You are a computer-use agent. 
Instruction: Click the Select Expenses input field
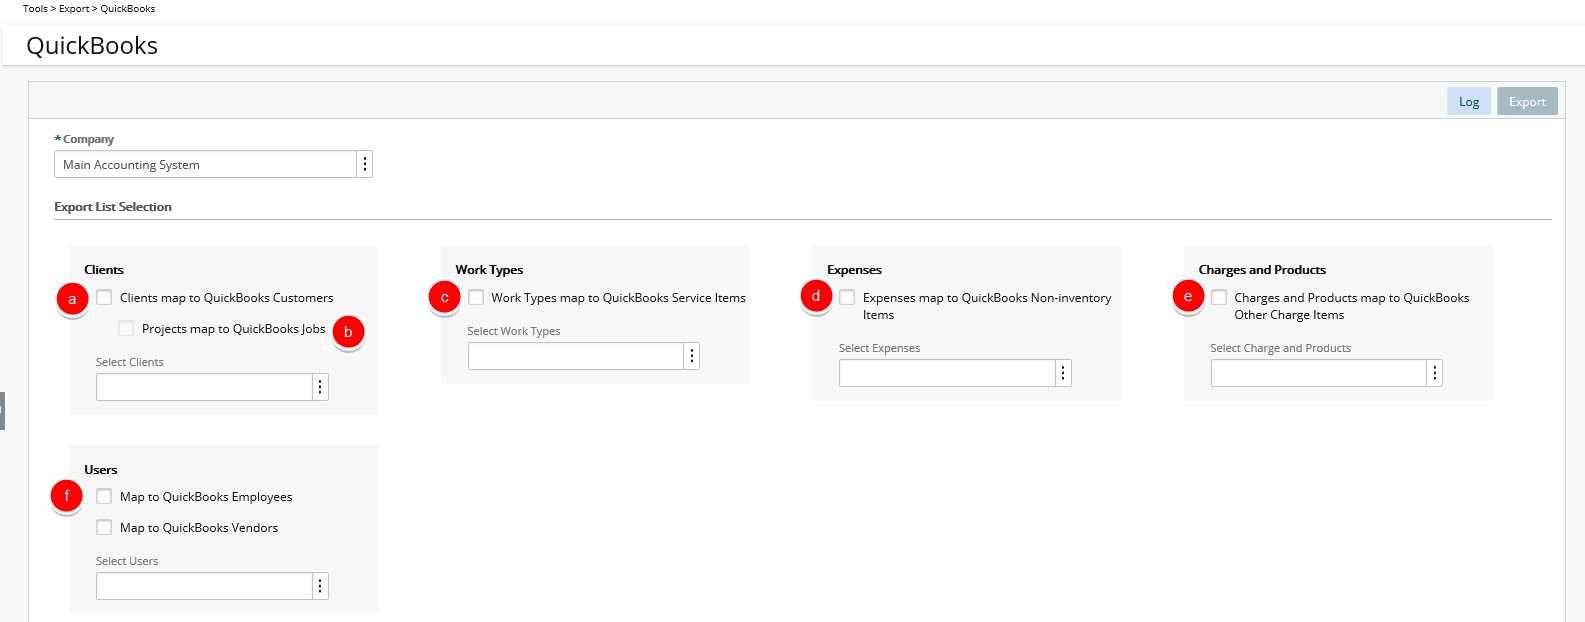point(947,373)
